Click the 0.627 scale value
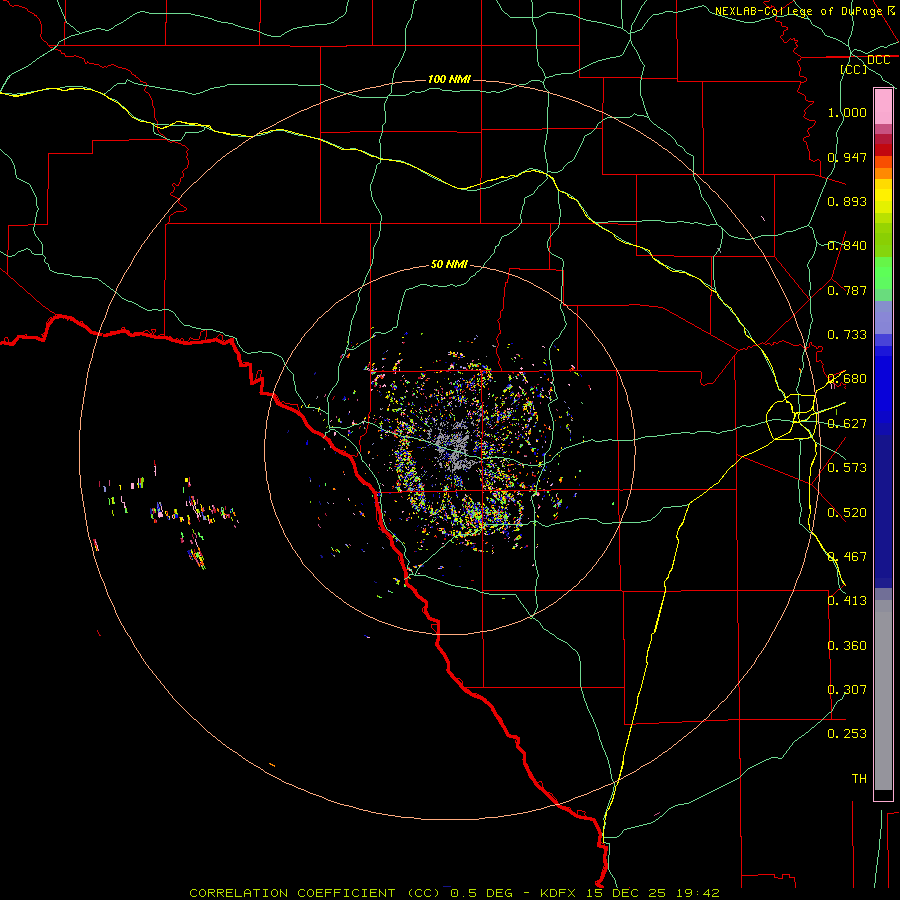The image size is (900, 900). click(x=847, y=424)
